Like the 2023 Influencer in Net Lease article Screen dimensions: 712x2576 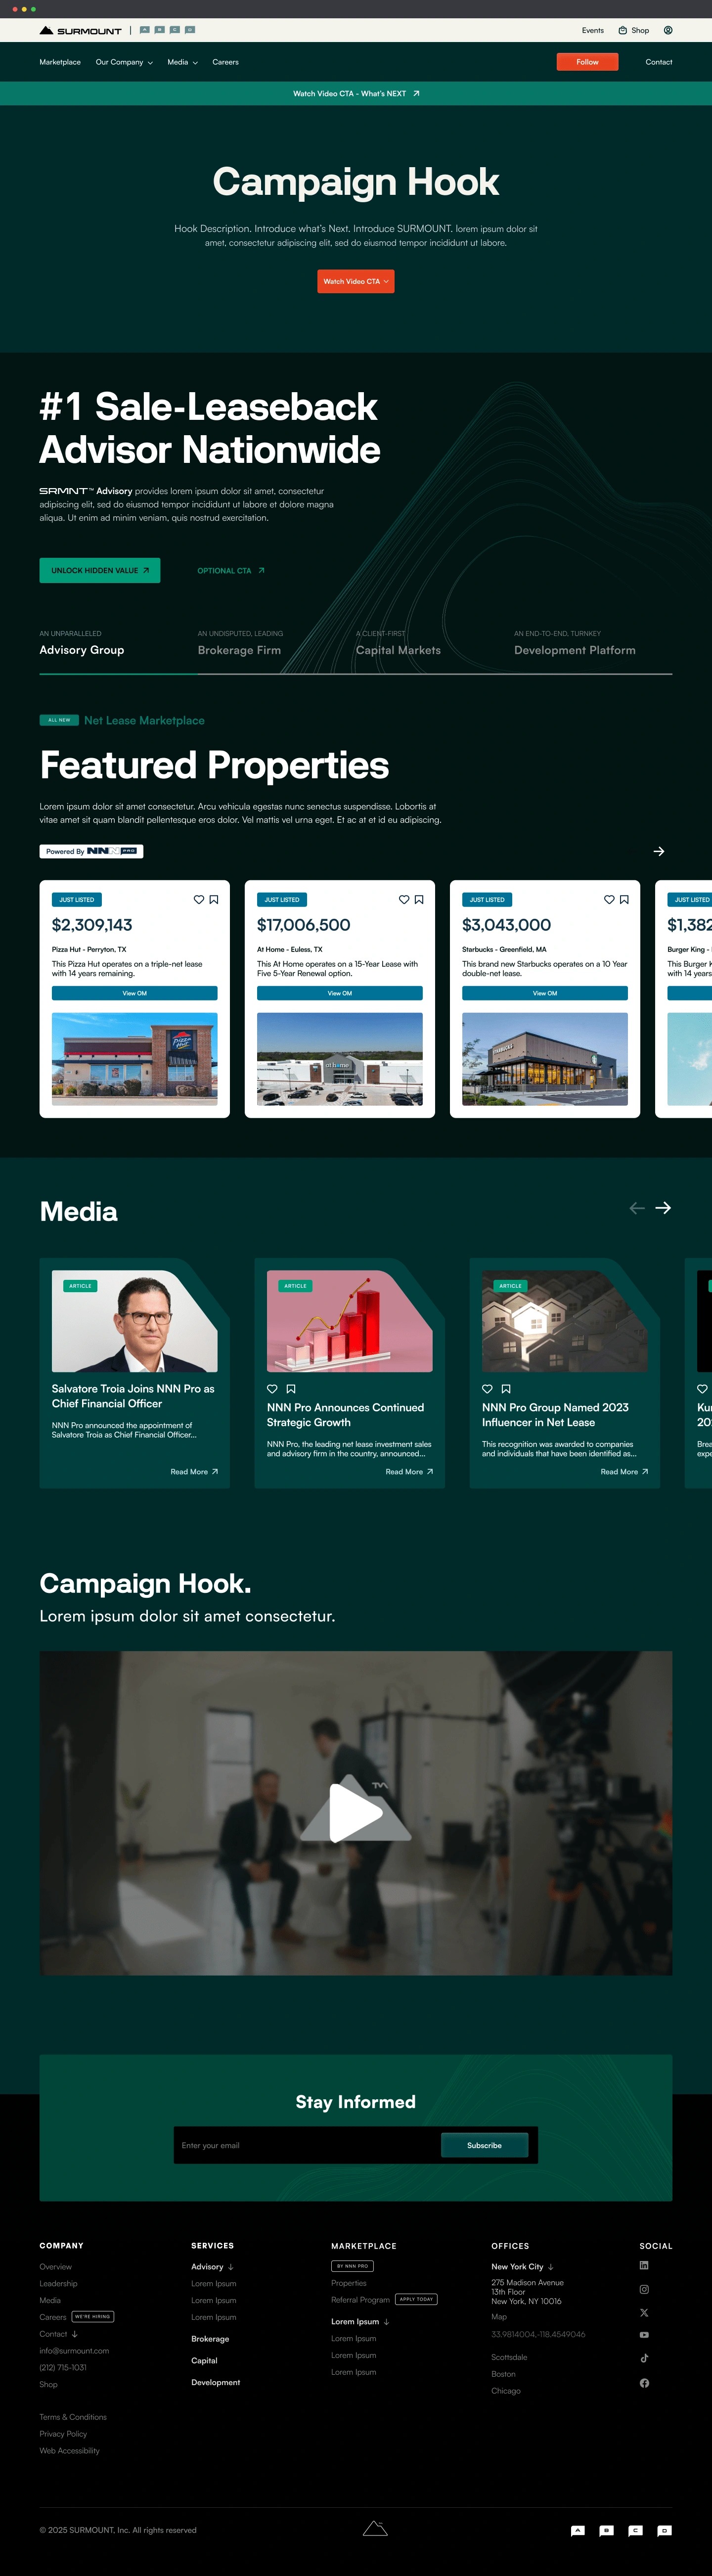point(487,1388)
